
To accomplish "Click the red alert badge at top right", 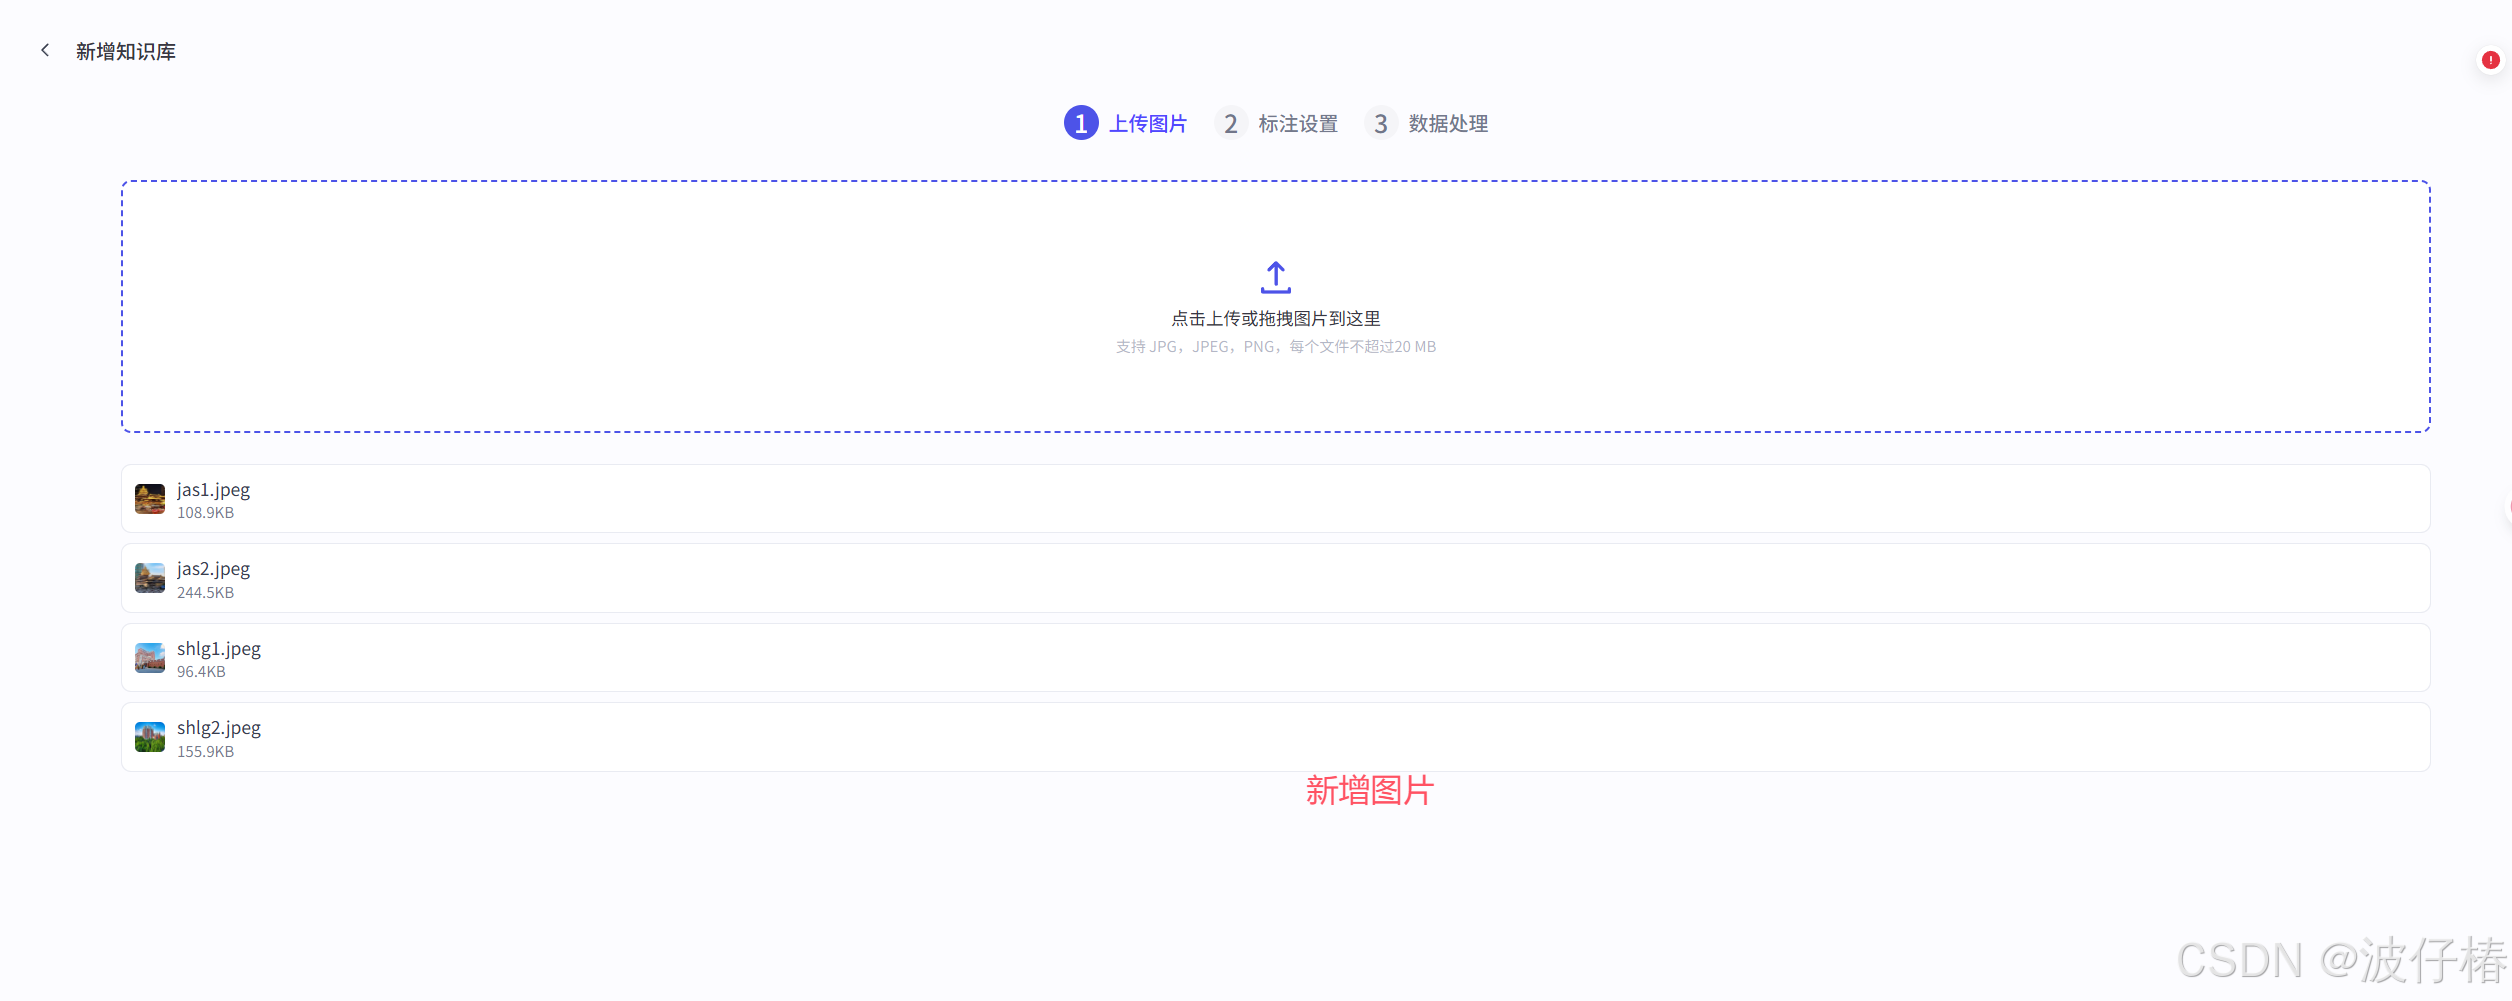I will coord(2489,59).
